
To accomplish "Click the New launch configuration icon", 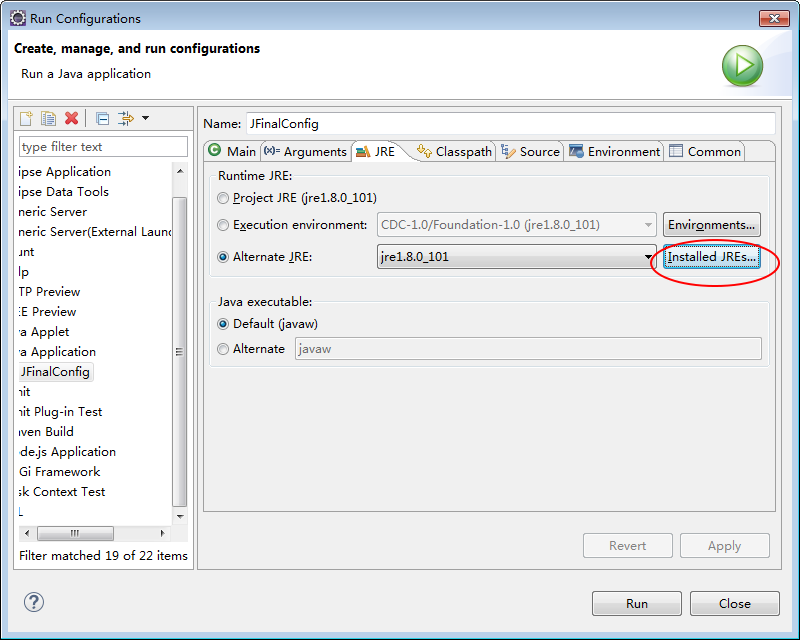I will pos(26,118).
